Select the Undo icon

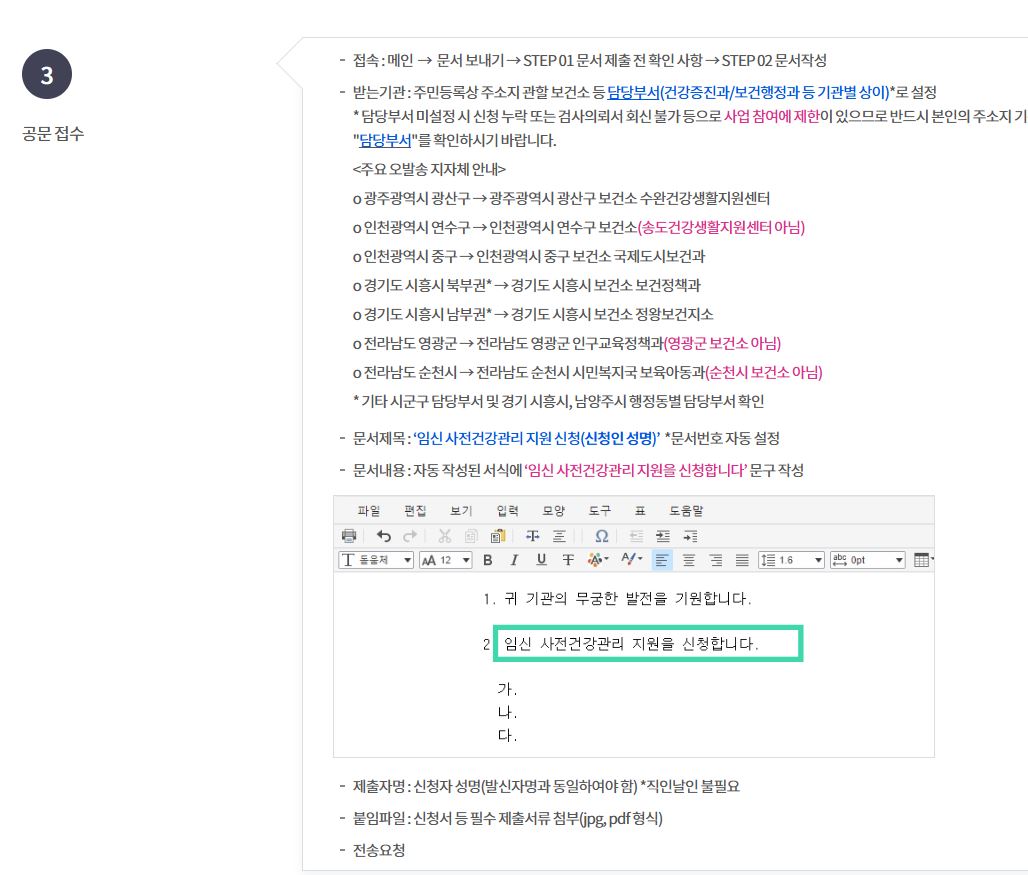[x=386, y=534]
